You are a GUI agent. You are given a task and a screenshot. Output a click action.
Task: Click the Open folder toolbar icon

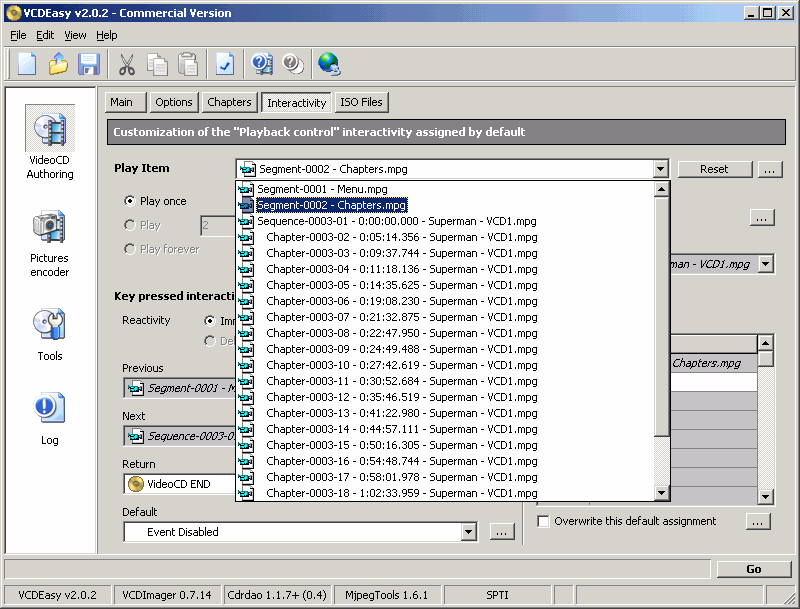(58, 64)
